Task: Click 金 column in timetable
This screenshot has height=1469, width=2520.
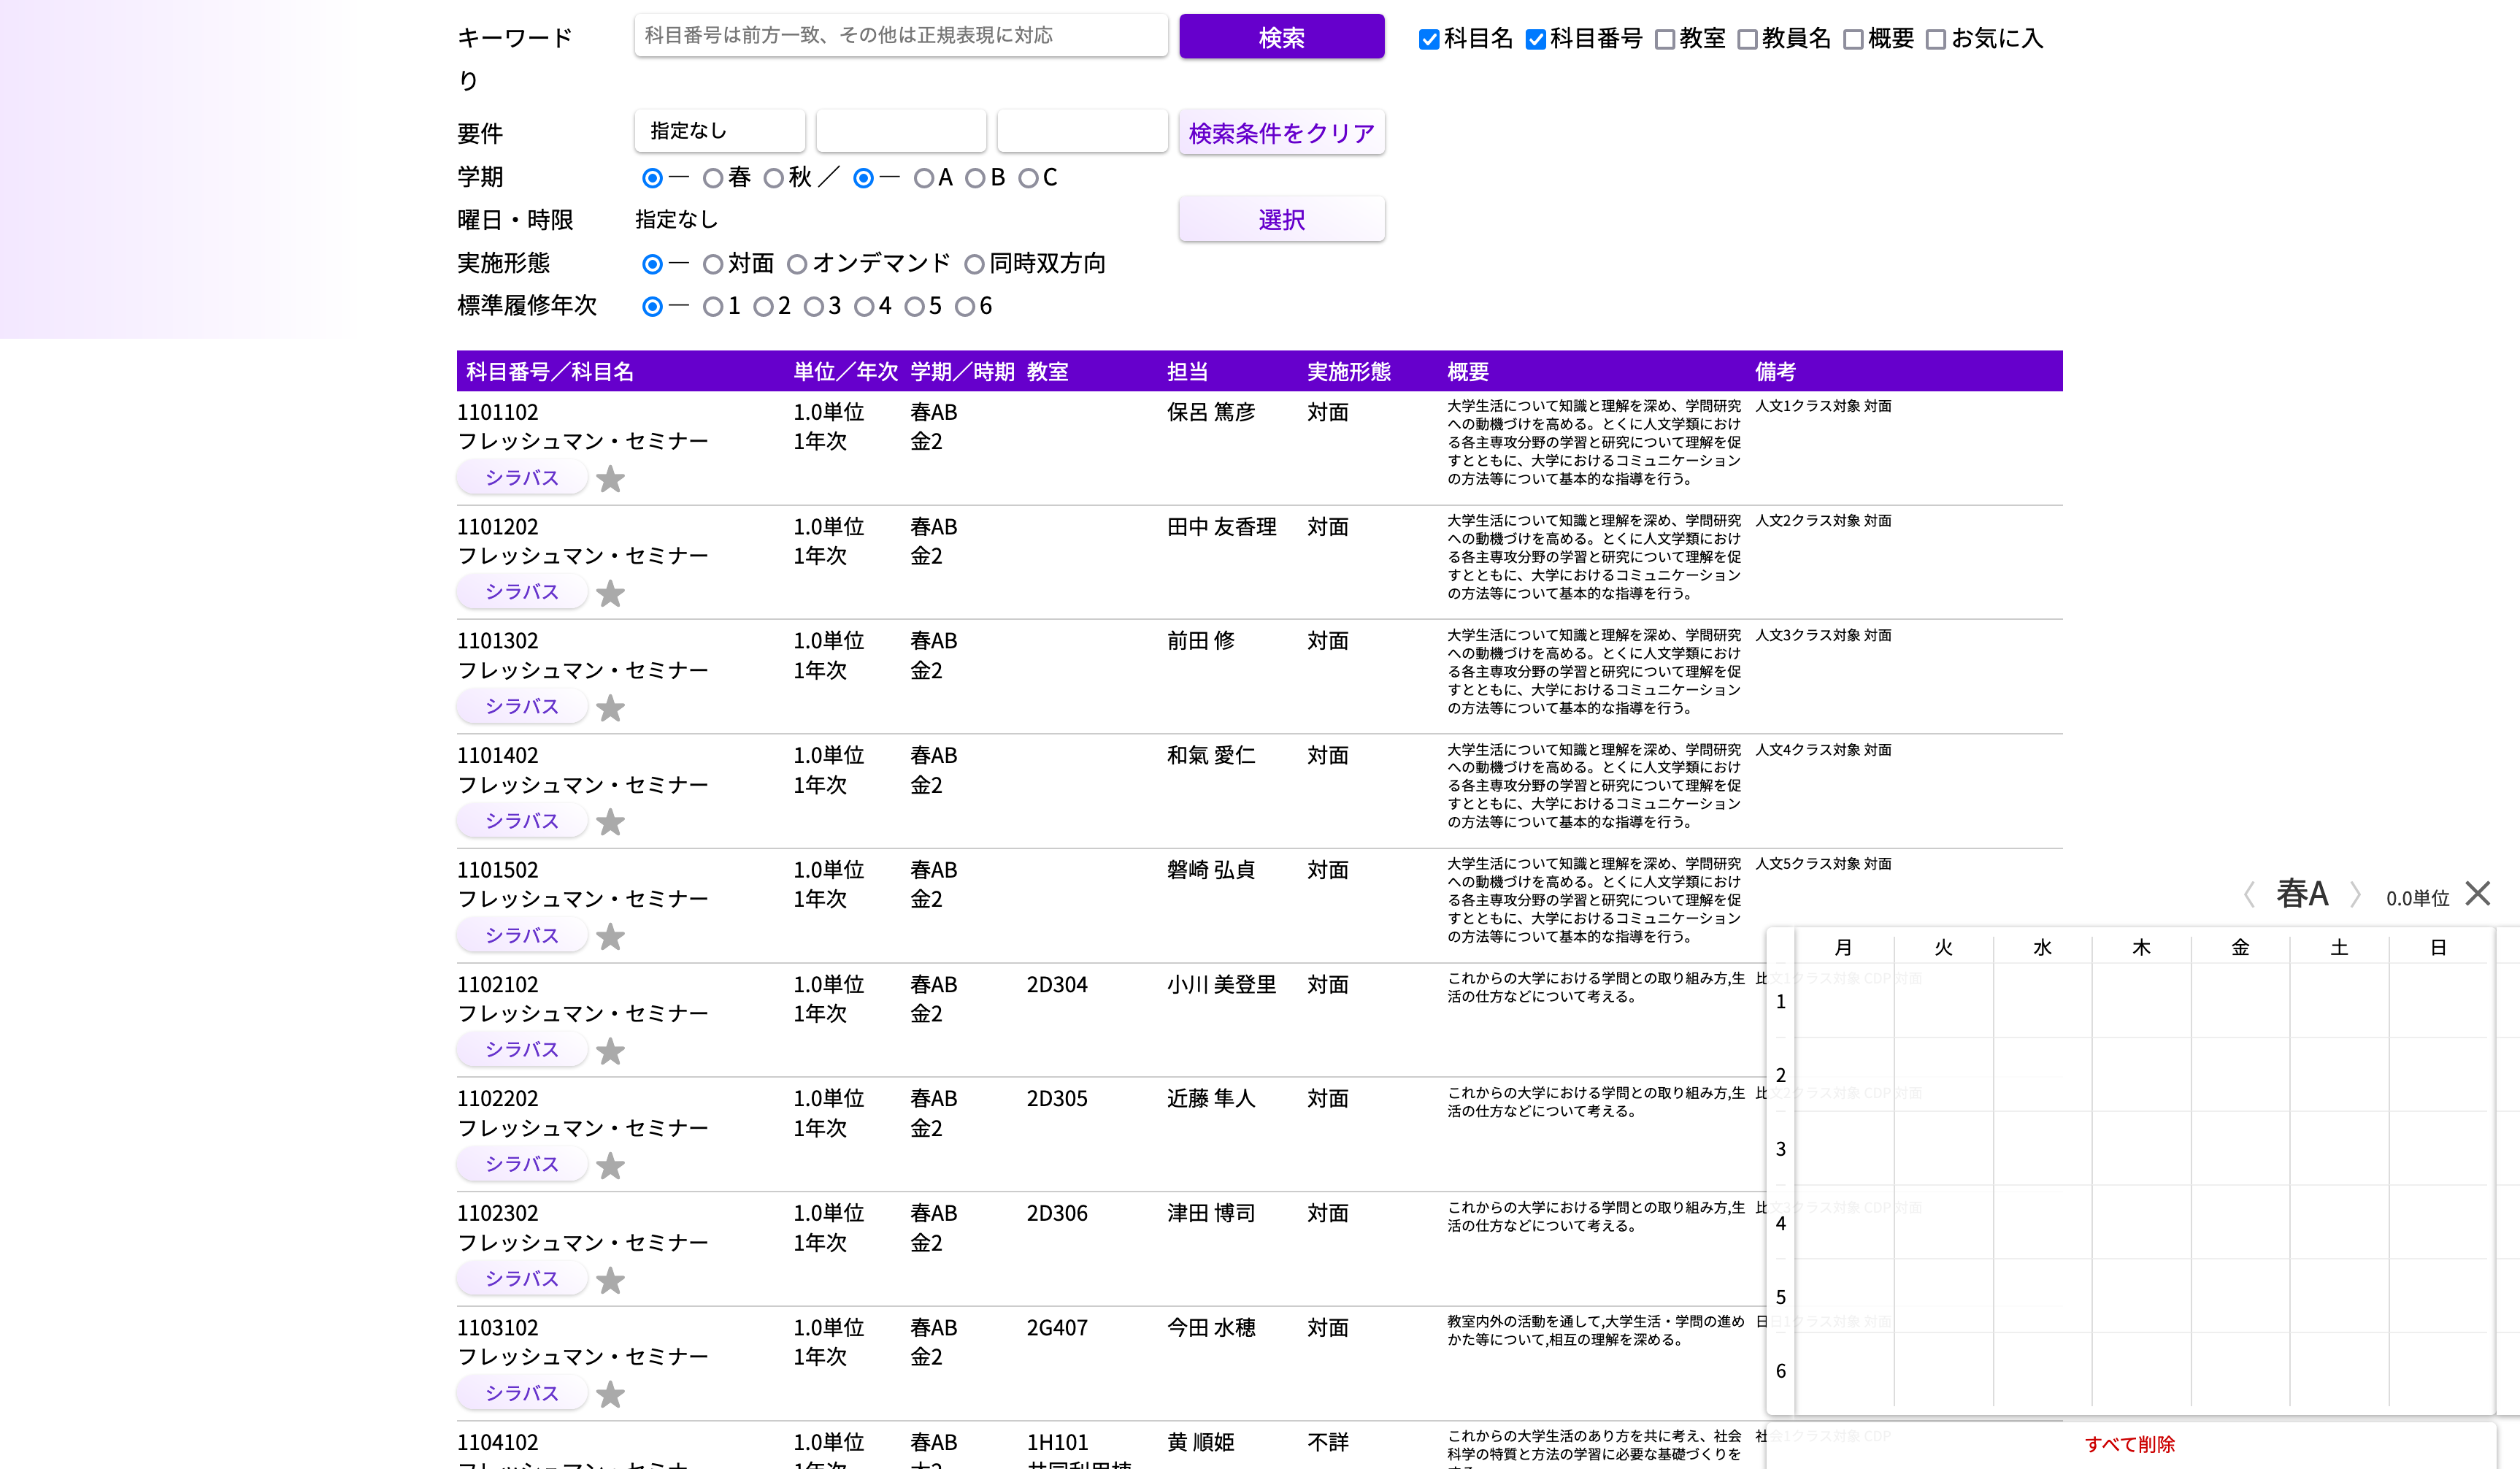Action: 2240,947
